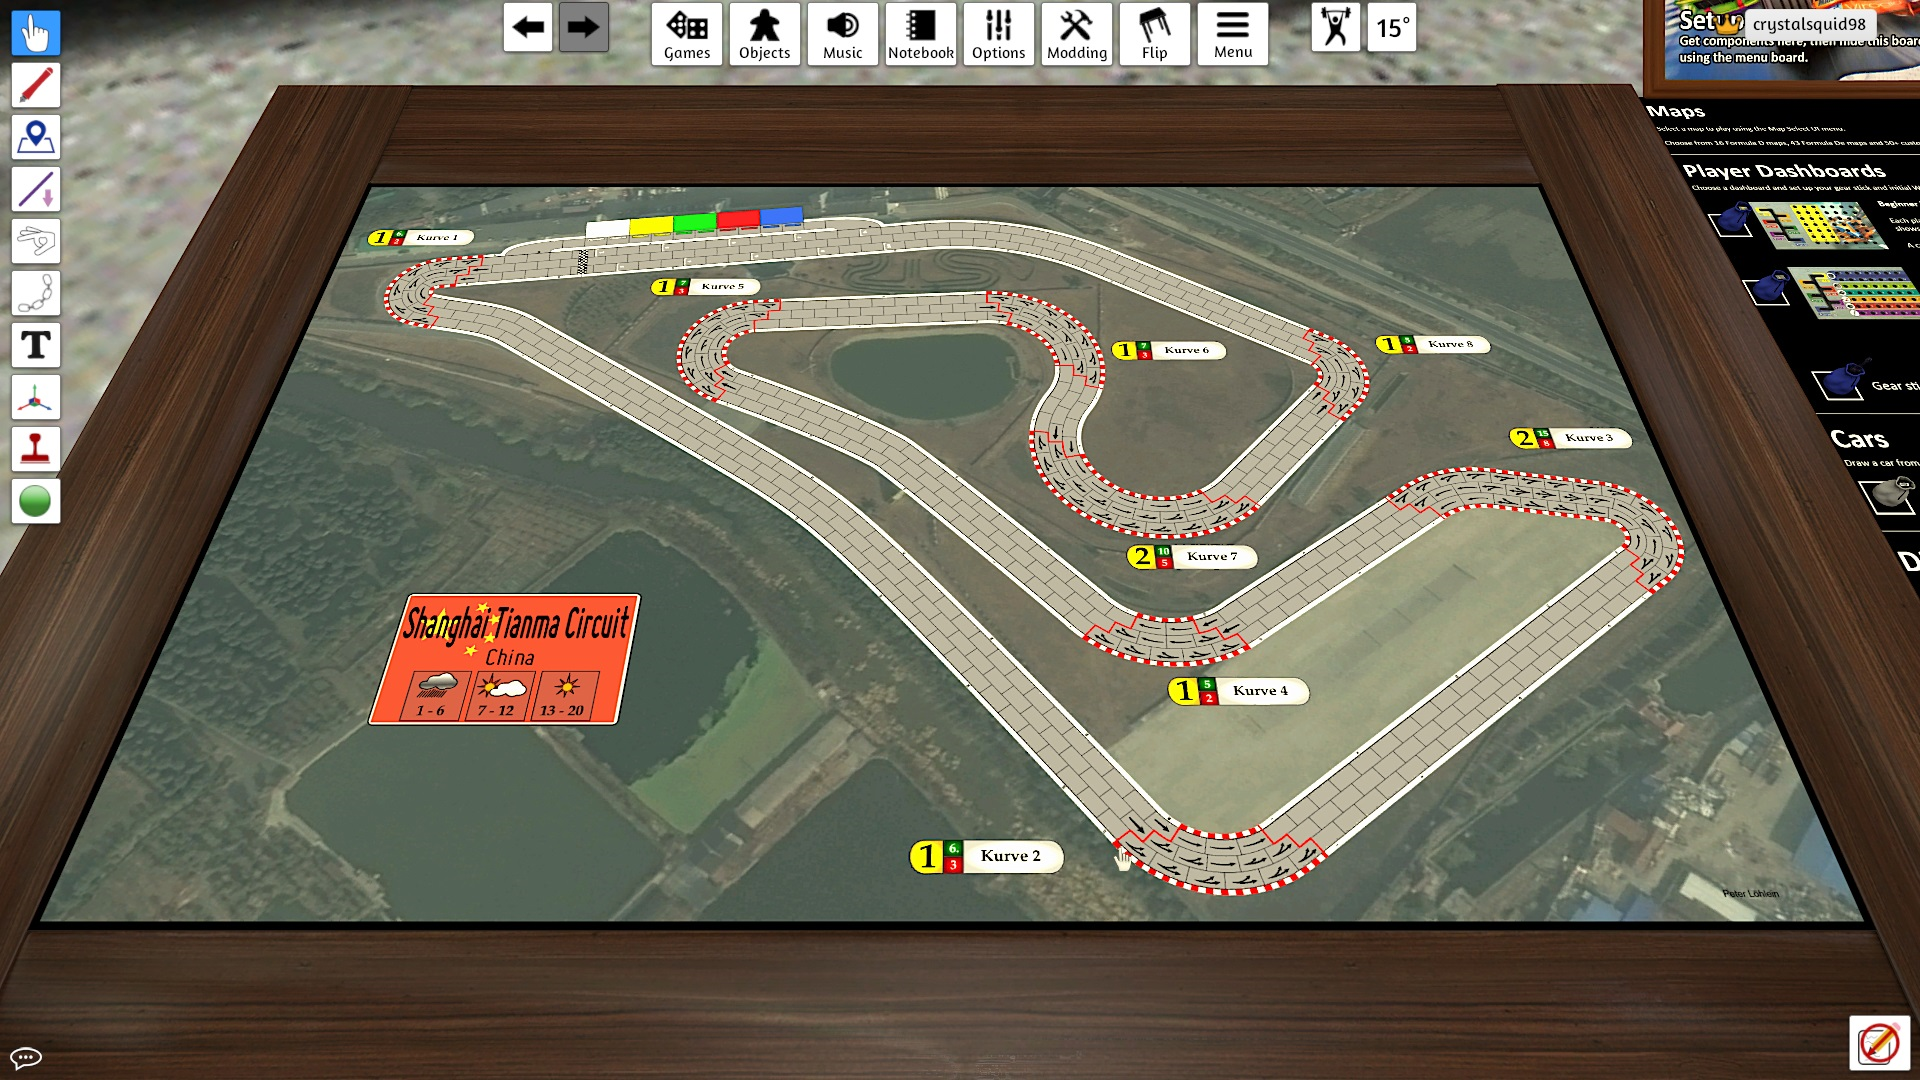The width and height of the screenshot is (1920, 1080).
Task: Select the Text T tool
Action: (36, 346)
